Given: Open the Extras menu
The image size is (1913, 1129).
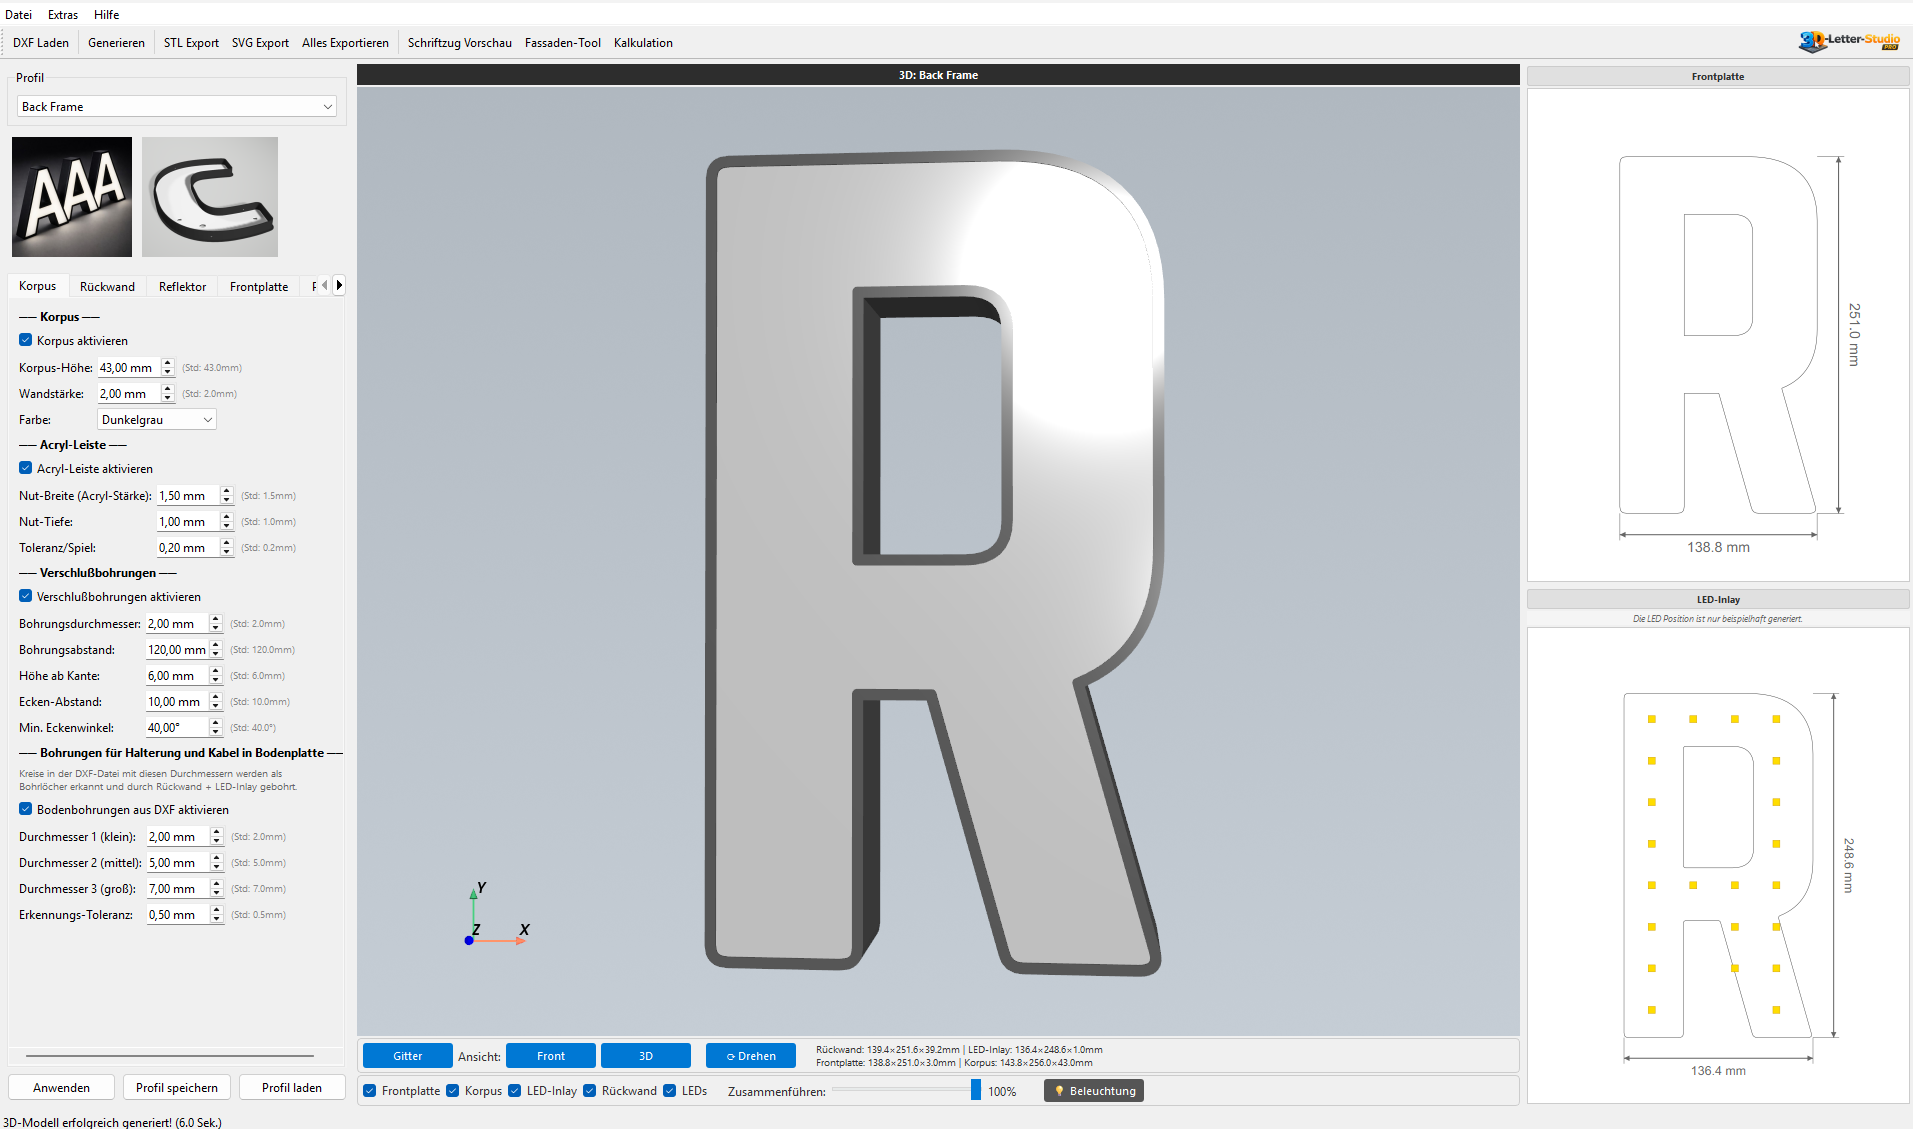Looking at the screenshot, I should pos(62,14).
